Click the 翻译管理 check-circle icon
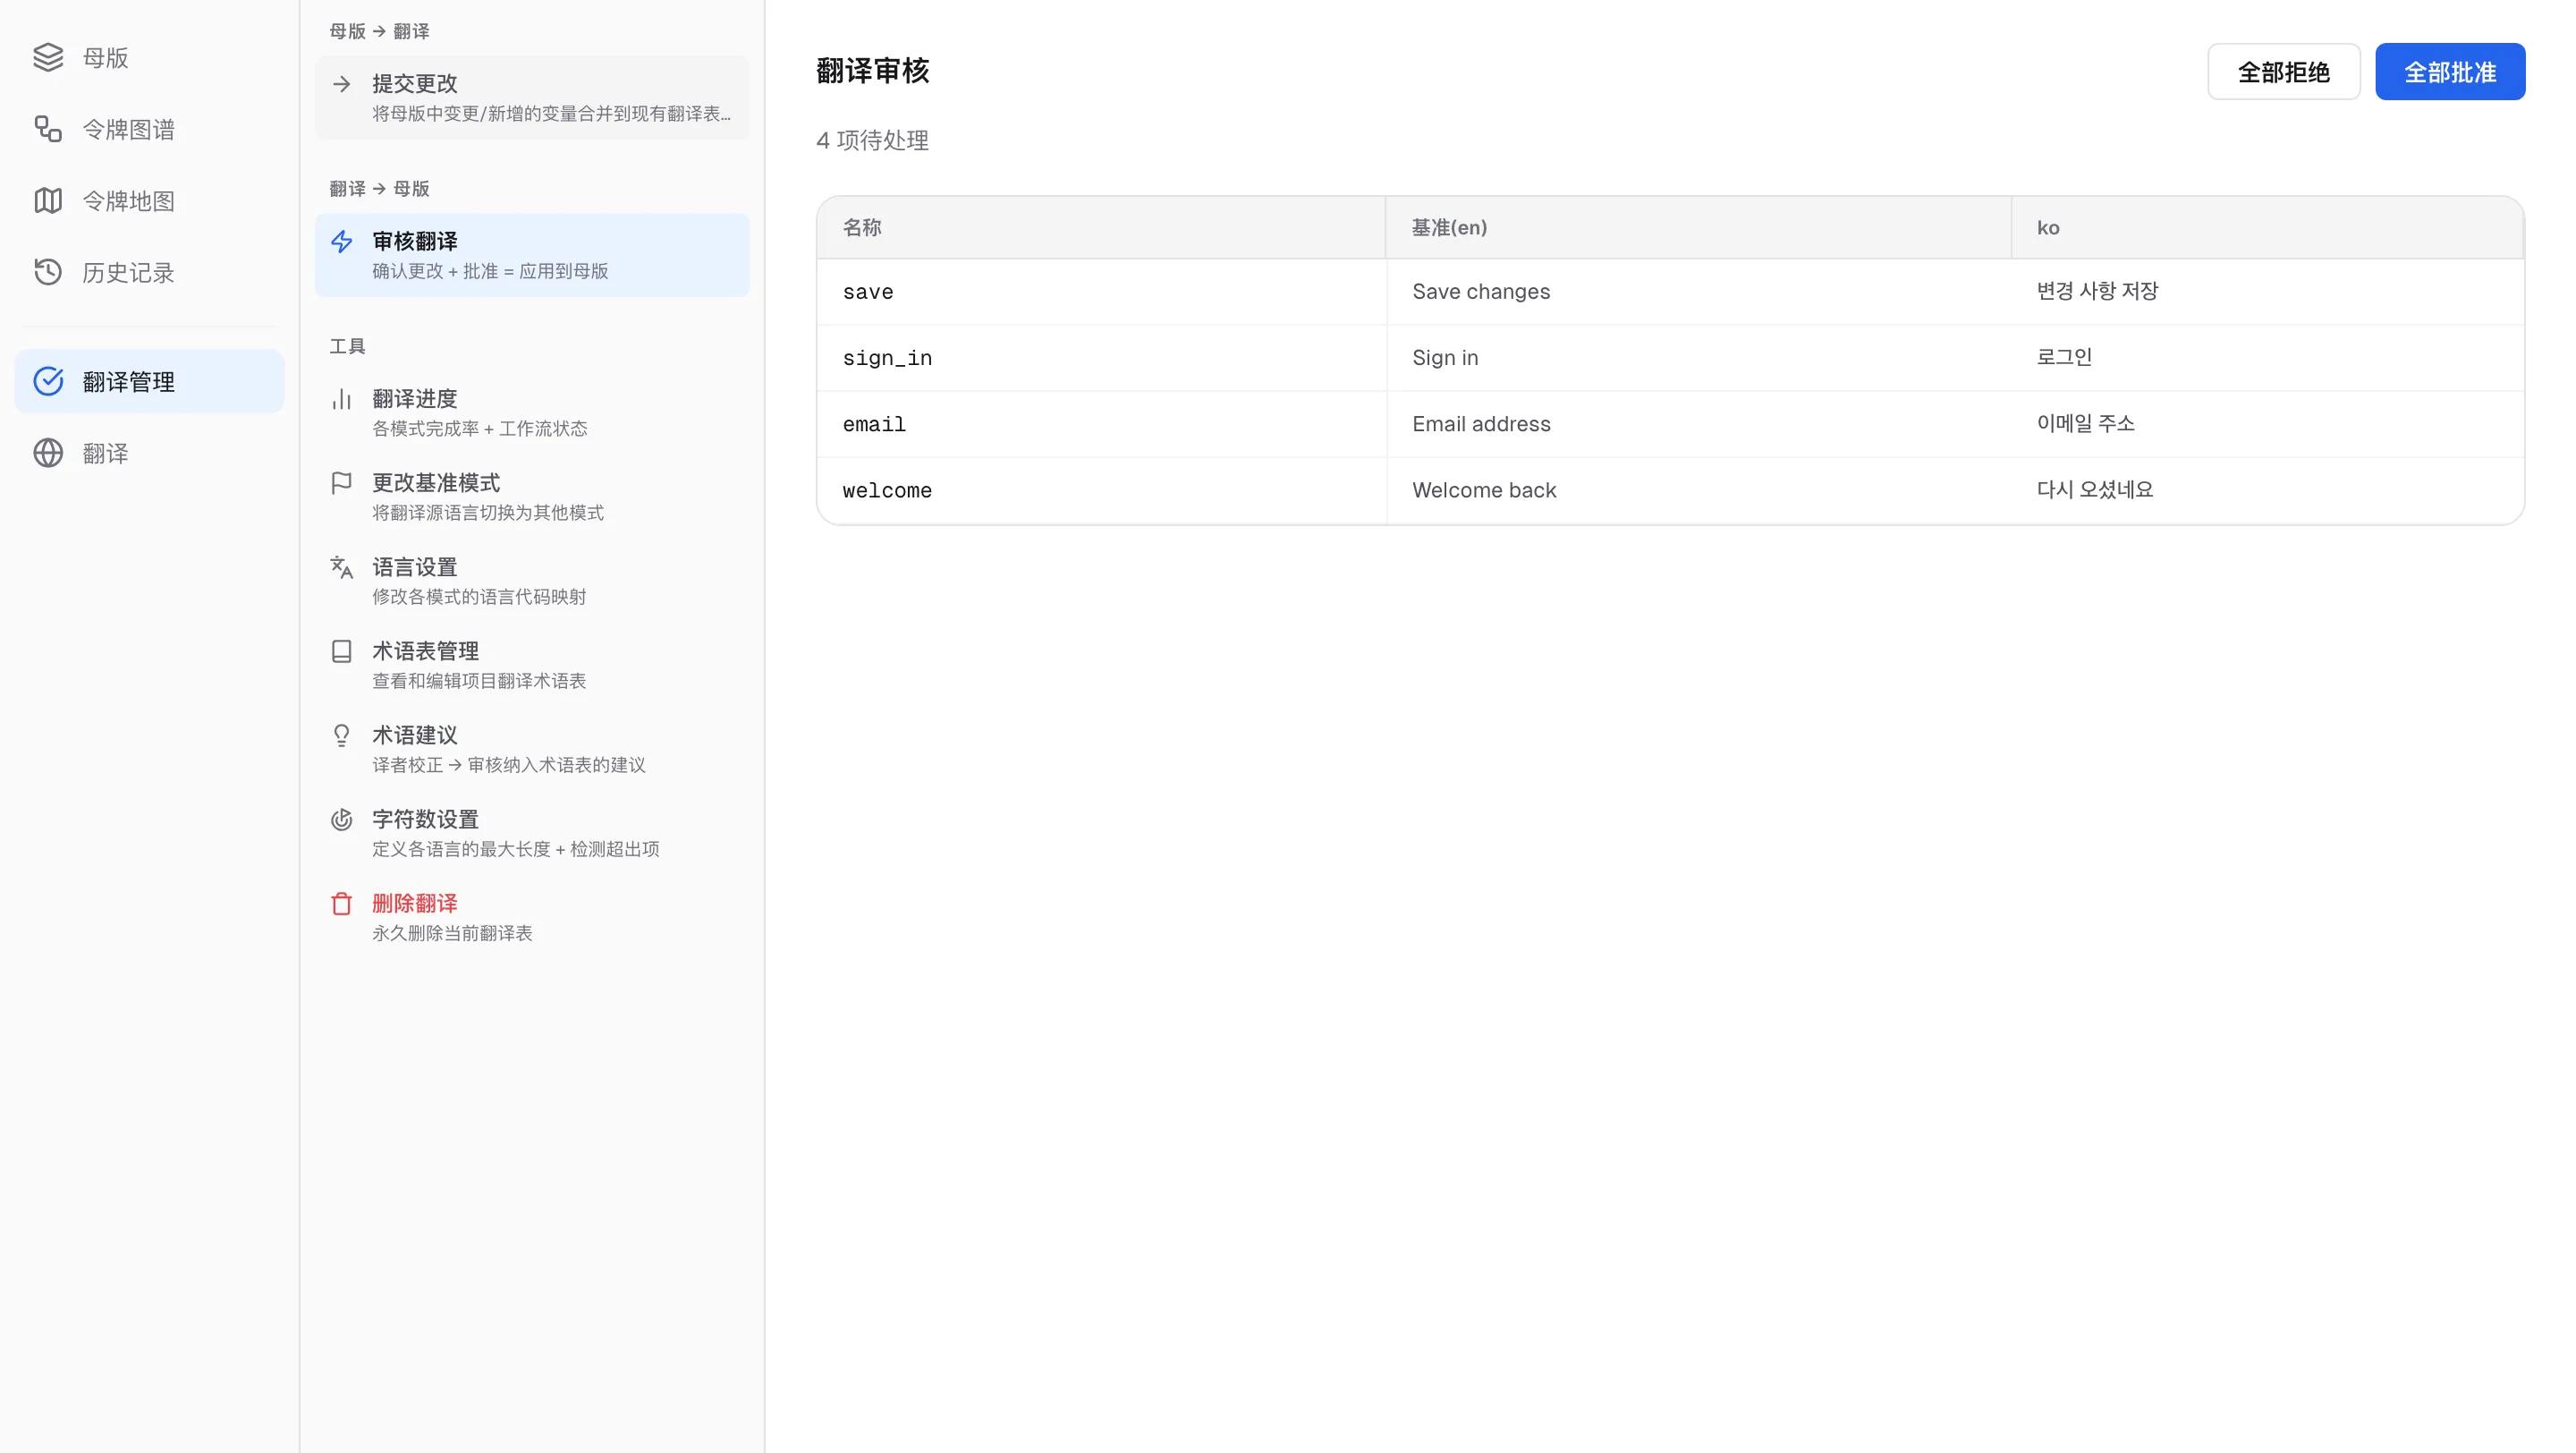Image resolution: width=2576 pixels, height=1453 pixels. (x=48, y=381)
